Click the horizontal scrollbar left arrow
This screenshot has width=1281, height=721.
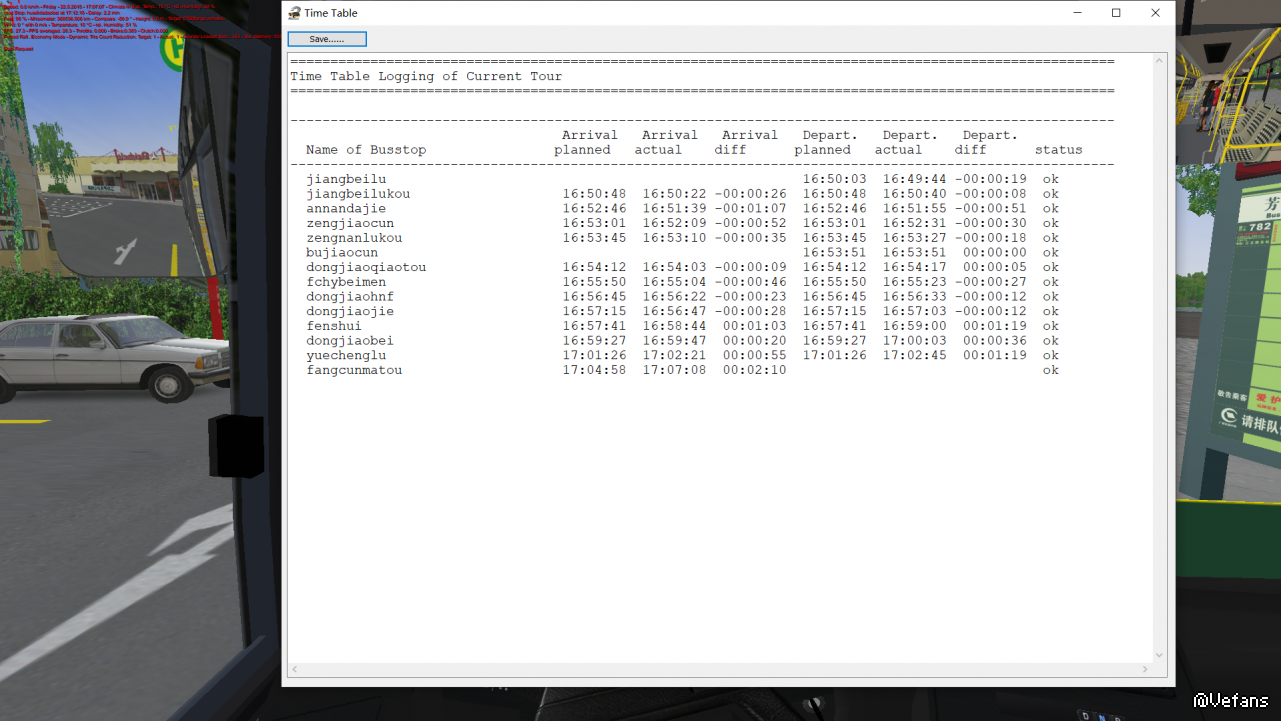pos(295,669)
